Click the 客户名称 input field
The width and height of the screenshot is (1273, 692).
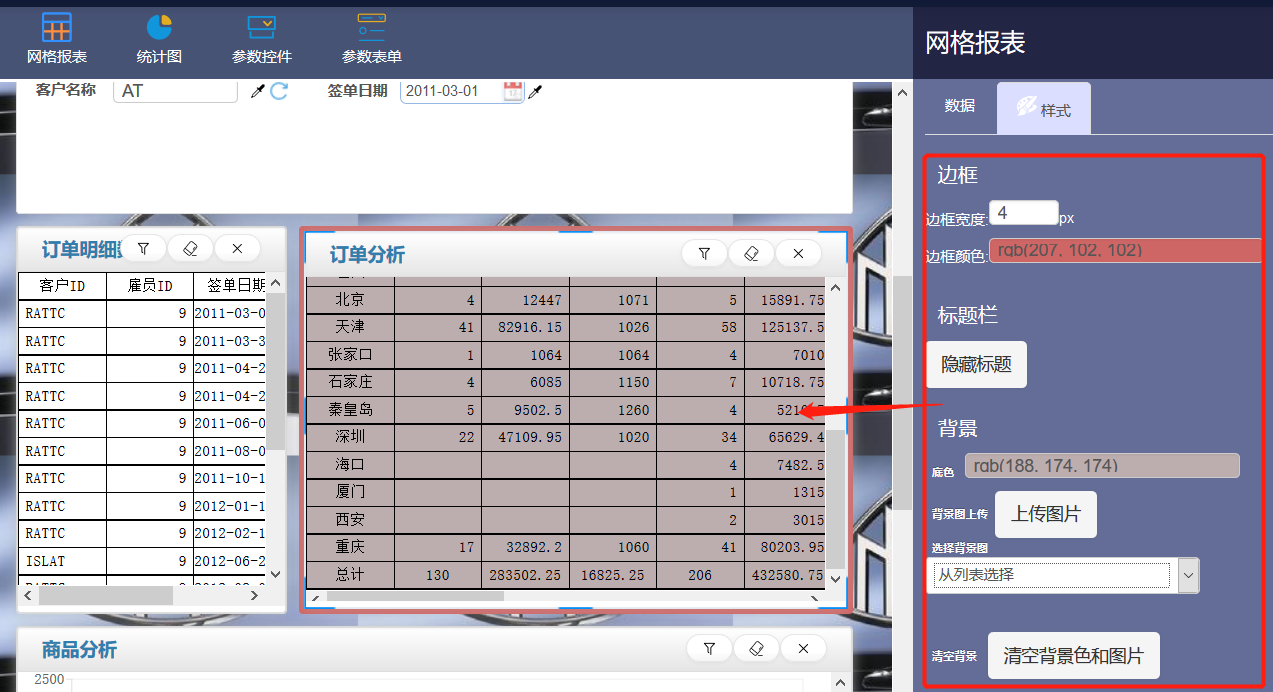click(x=175, y=91)
